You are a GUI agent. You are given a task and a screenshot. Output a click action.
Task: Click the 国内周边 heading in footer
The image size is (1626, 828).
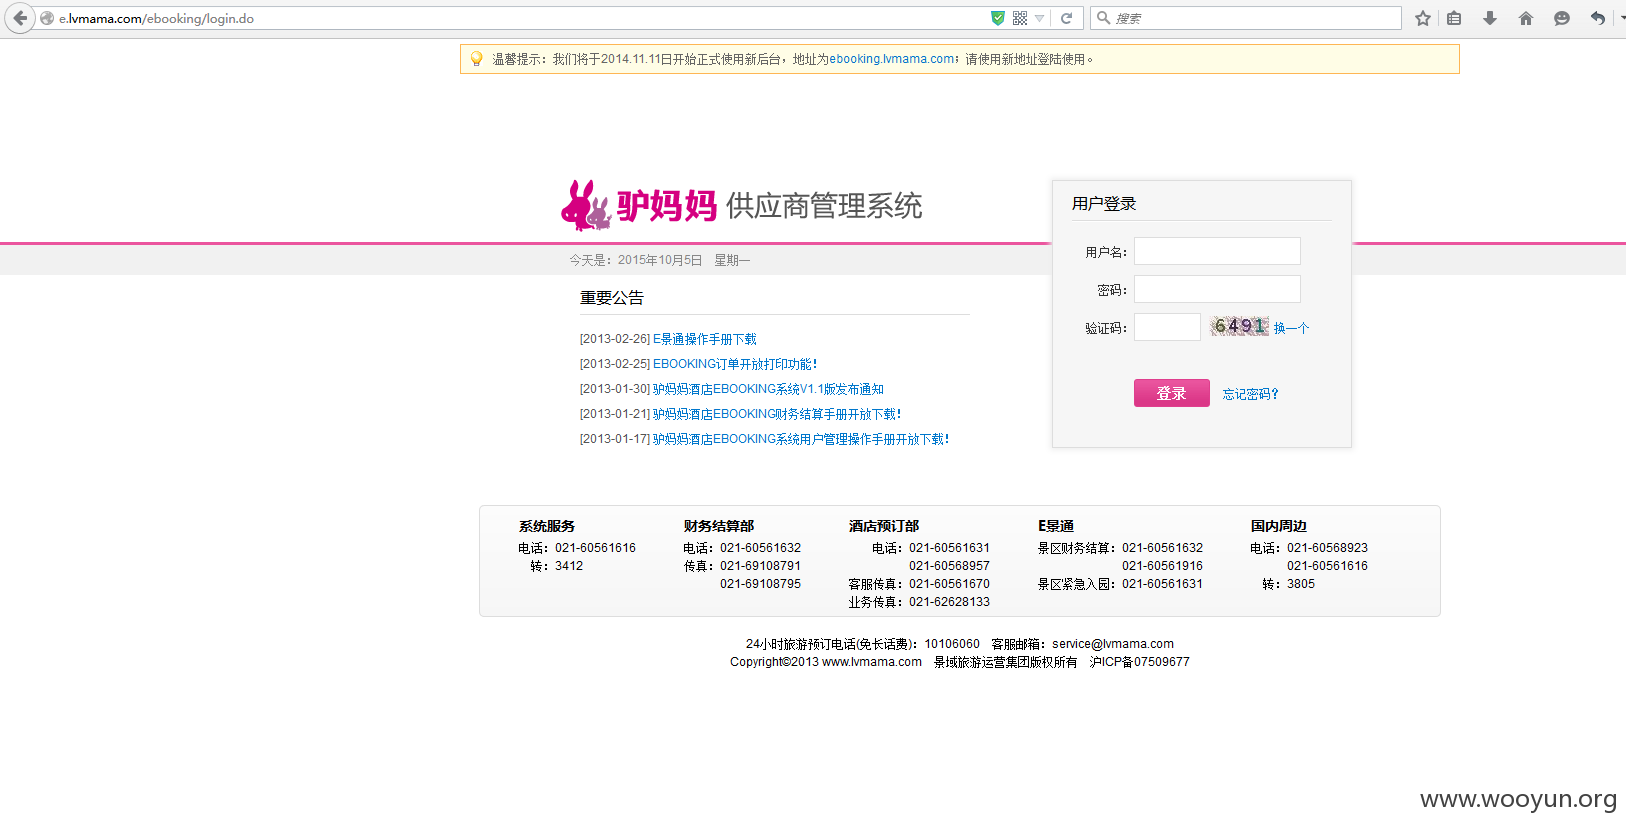tap(1278, 526)
